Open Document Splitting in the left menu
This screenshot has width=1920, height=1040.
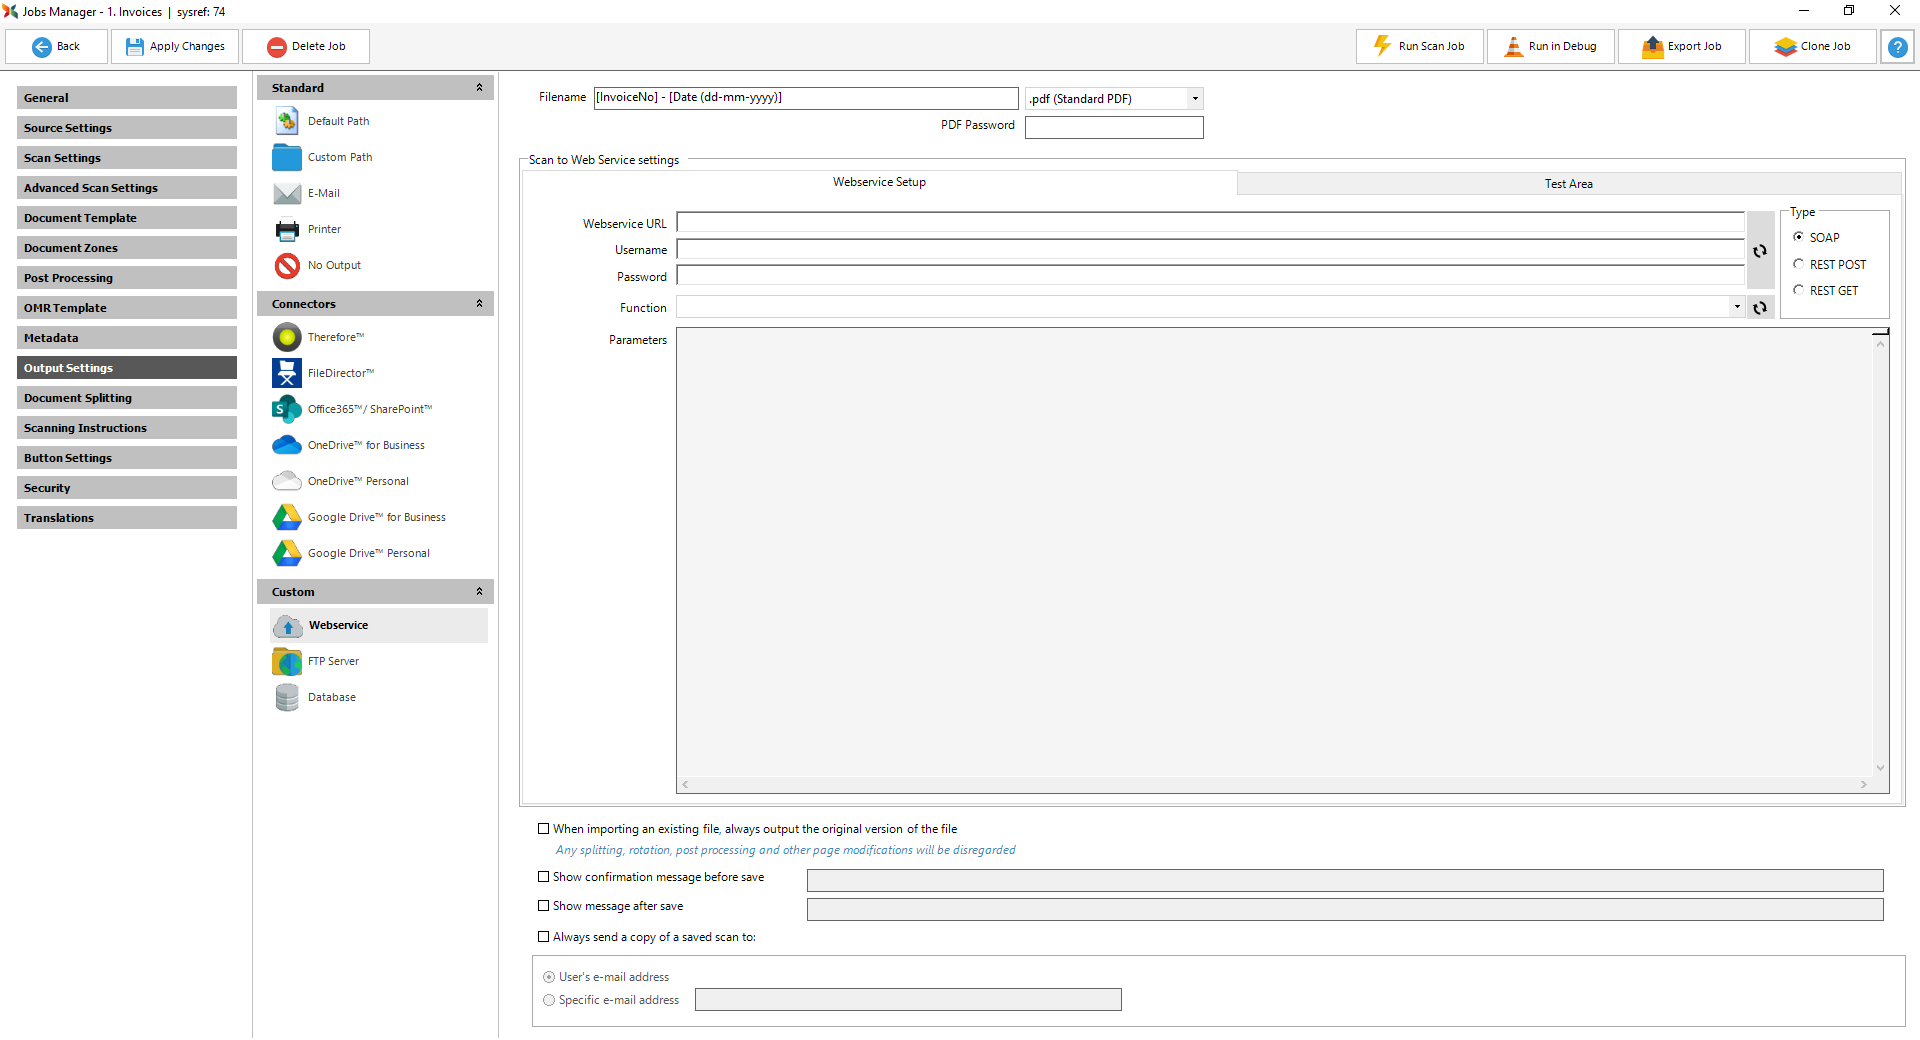[127, 398]
